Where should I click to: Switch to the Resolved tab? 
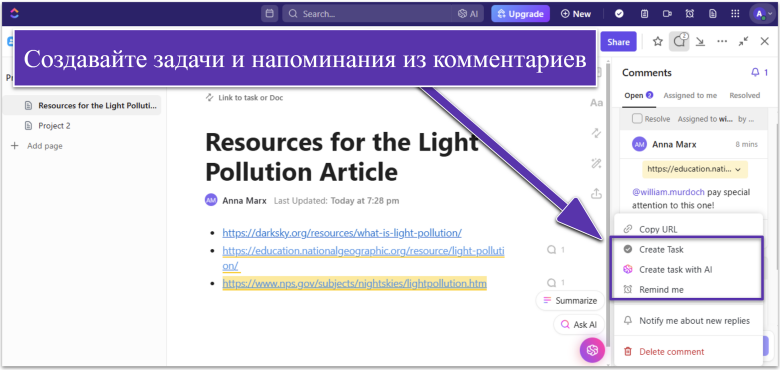point(745,95)
